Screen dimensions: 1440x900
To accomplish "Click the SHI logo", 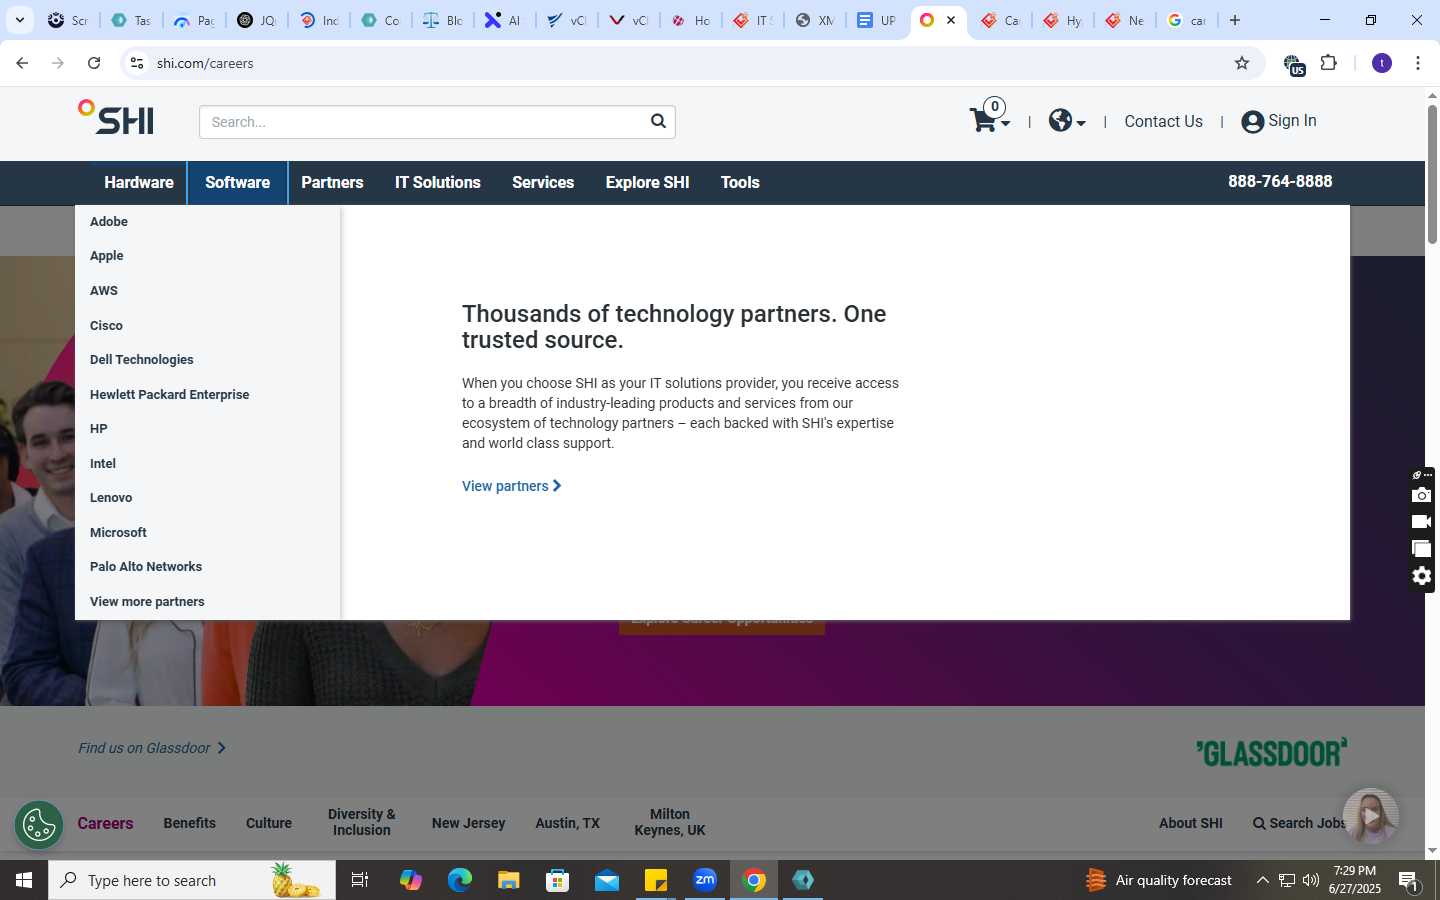I will pyautogui.click(x=116, y=118).
